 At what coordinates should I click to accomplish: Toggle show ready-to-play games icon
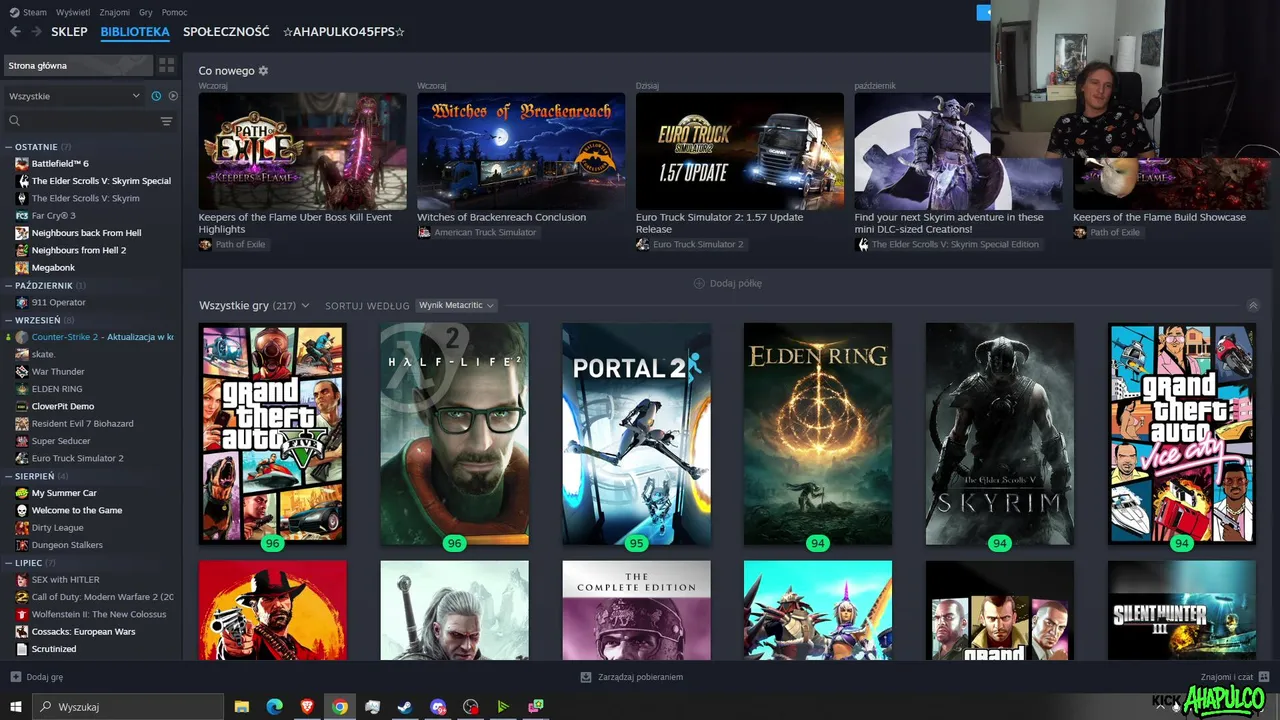coord(173,96)
